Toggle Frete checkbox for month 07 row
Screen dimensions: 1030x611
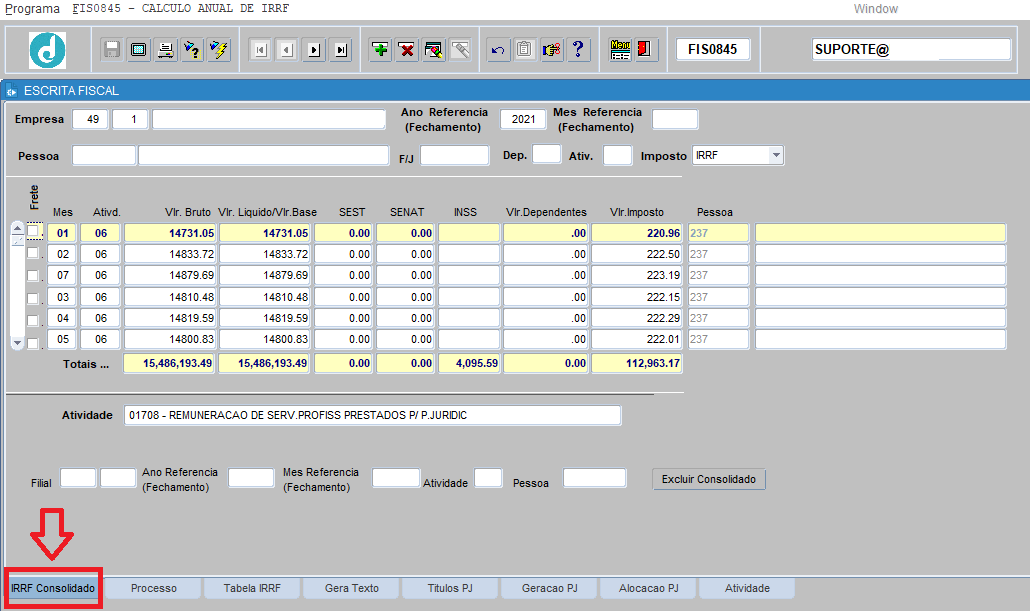pos(33,276)
